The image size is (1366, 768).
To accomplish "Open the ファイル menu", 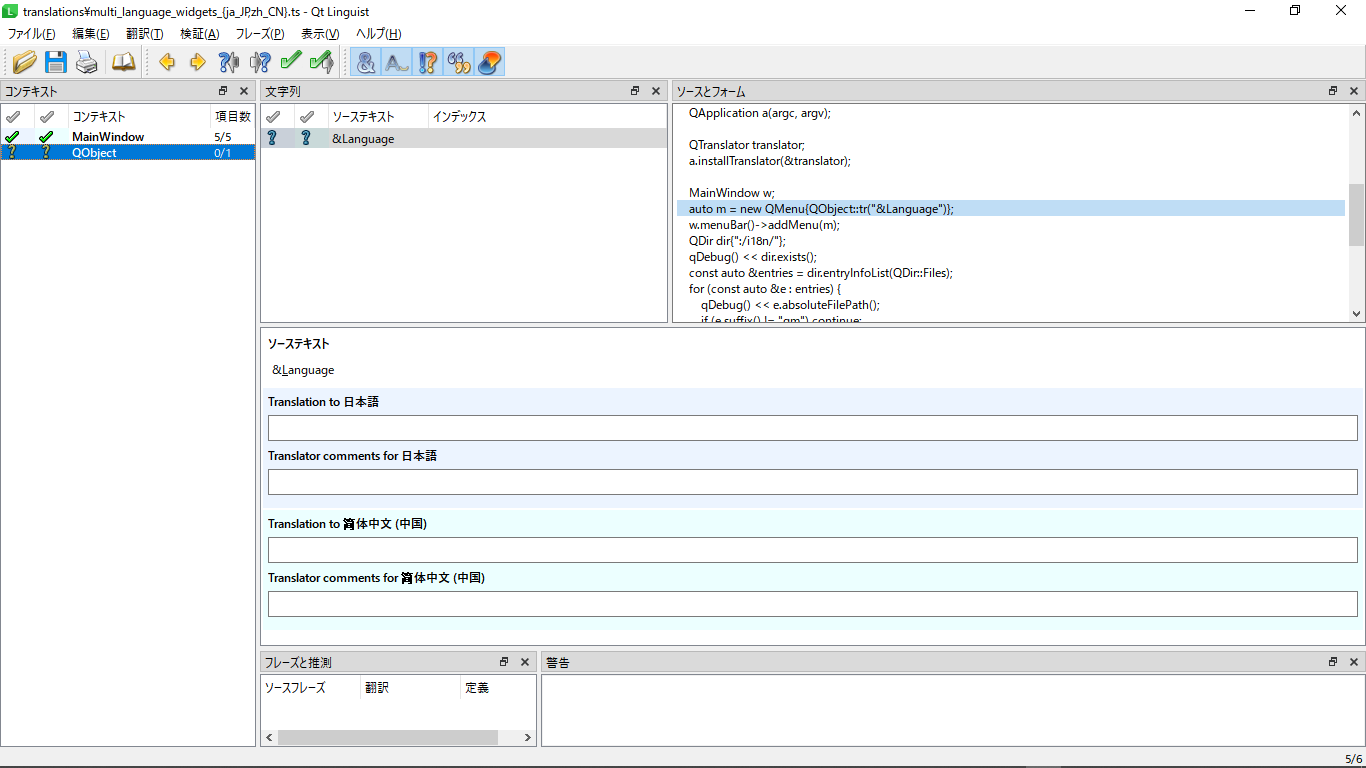I will (x=32, y=34).
